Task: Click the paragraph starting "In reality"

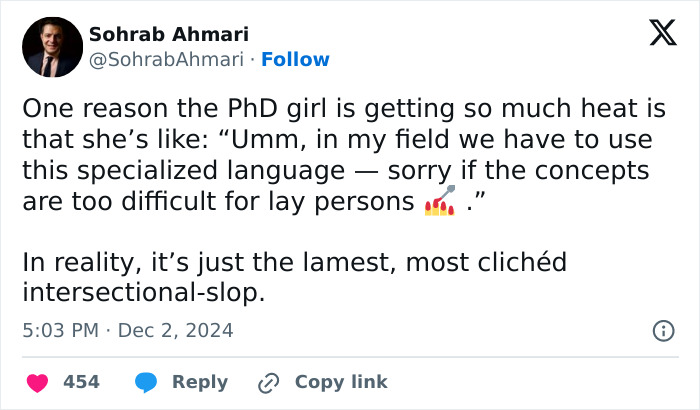Action: (294, 278)
